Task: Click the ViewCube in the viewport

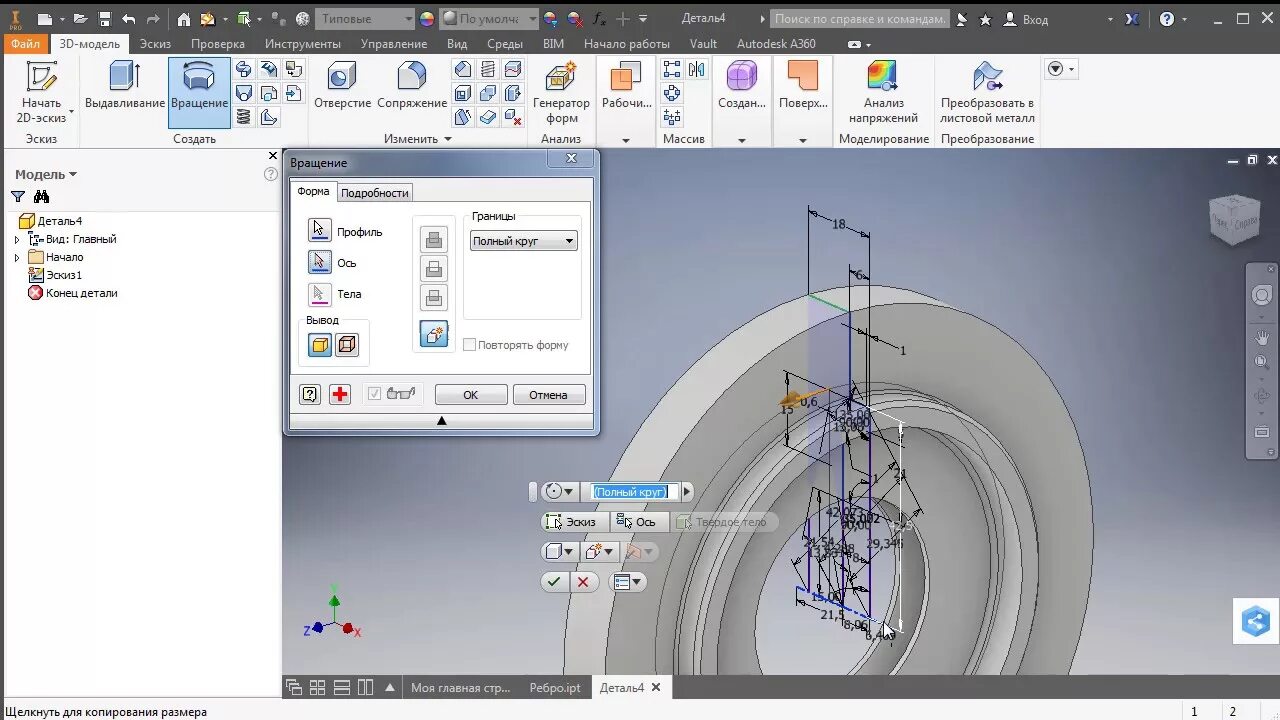Action: (1233, 218)
